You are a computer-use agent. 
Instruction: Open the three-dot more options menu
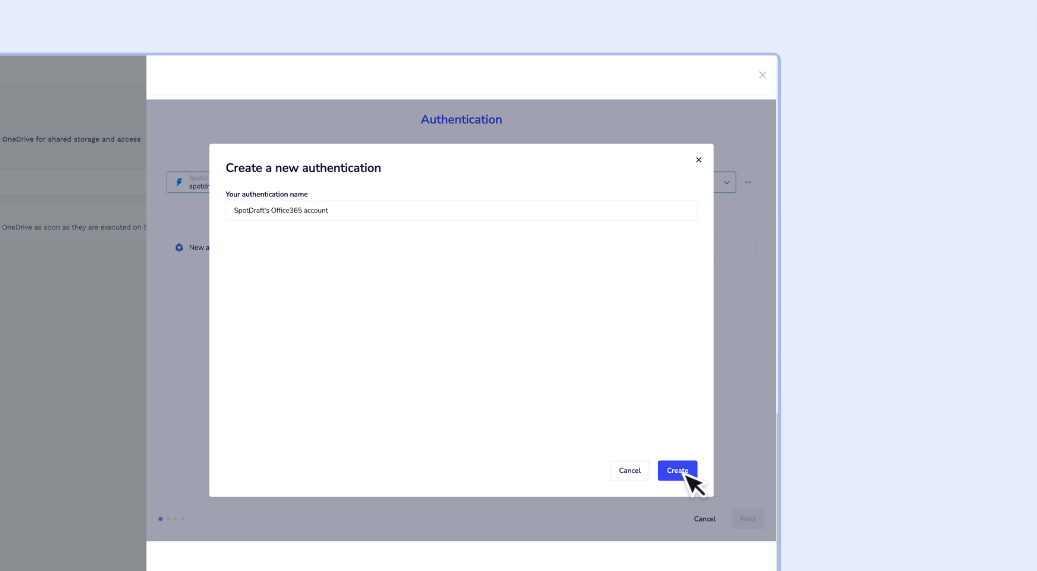tap(748, 182)
